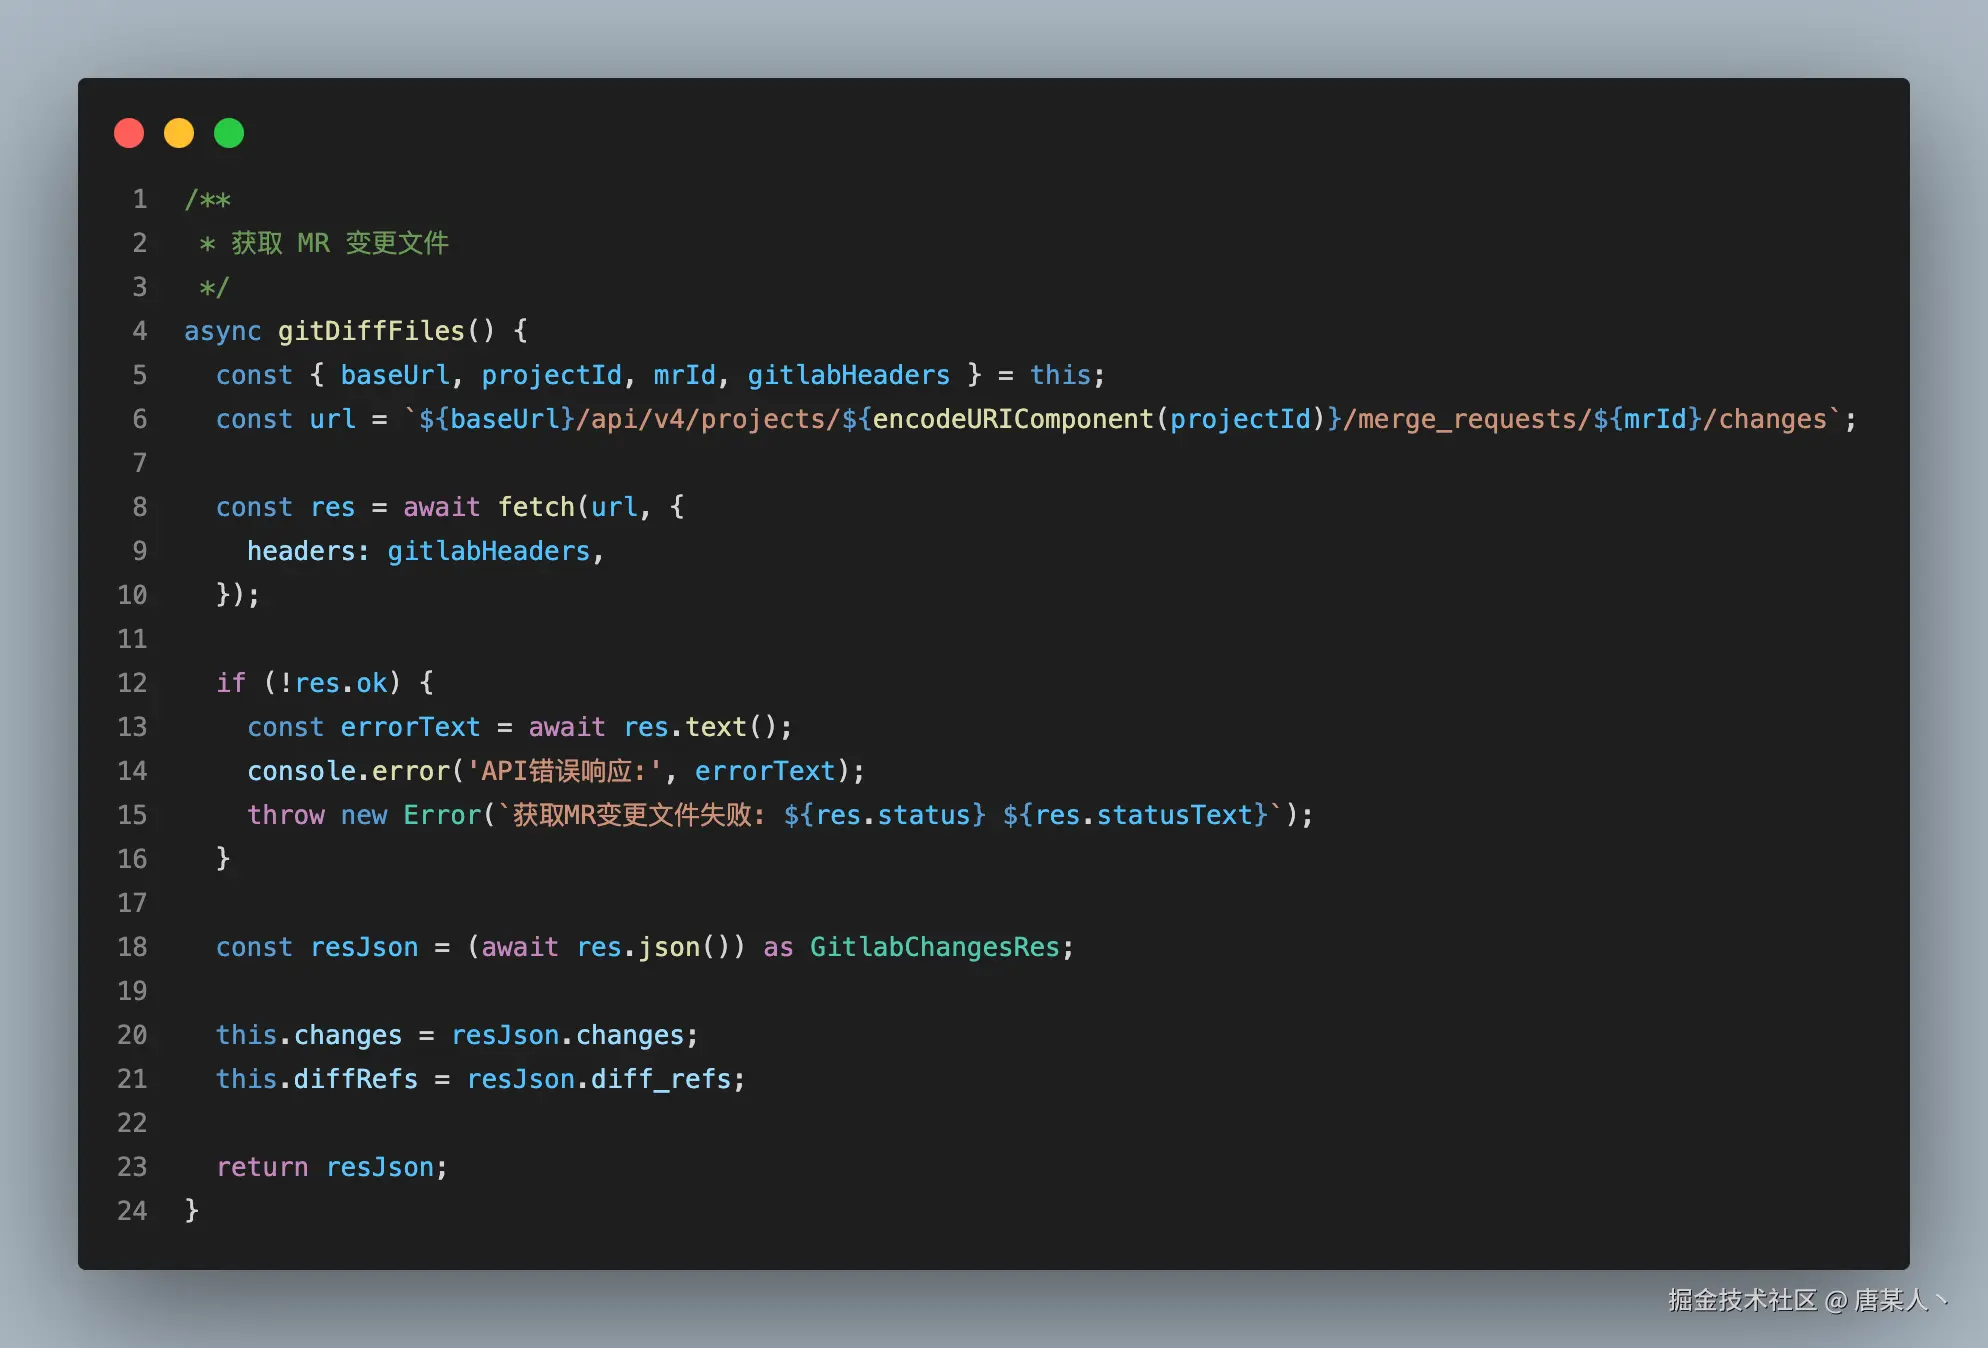Screen dimensions: 1988x1348
Task: Click the return resJson statement
Action: click(331, 1167)
